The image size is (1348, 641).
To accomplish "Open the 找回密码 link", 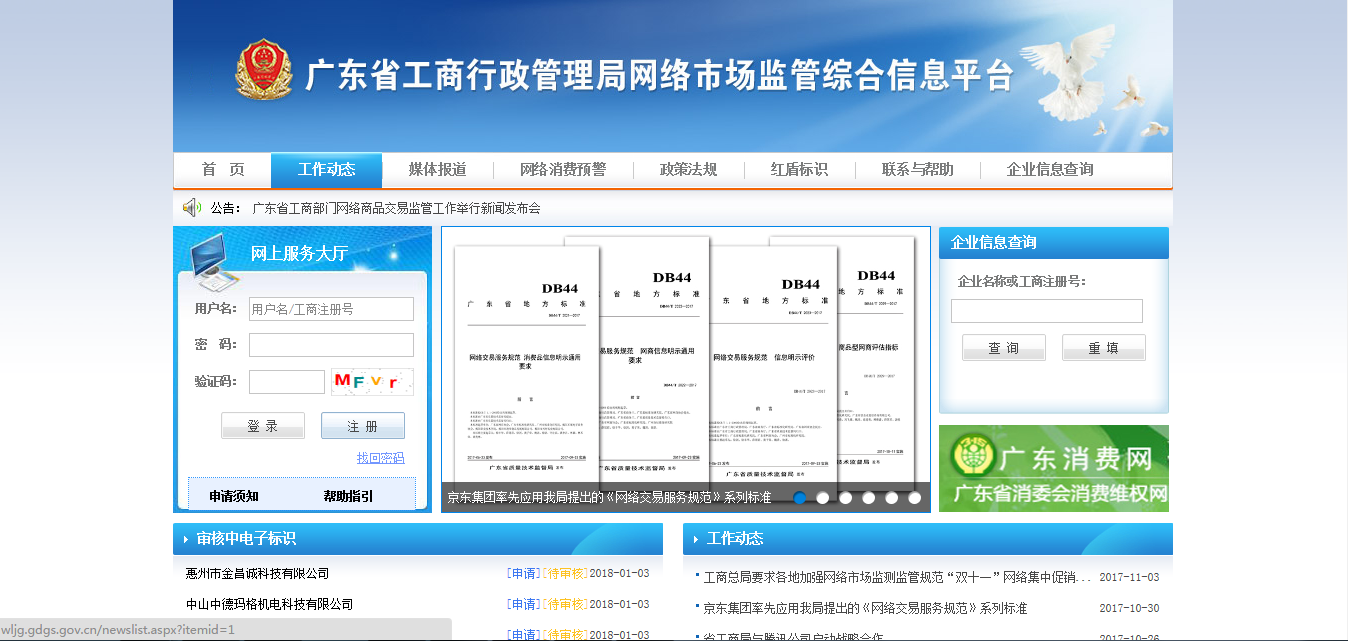I will [x=381, y=458].
